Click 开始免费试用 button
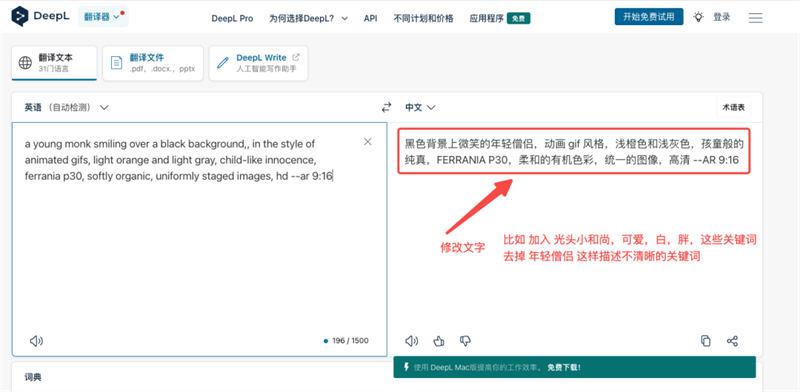 click(648, 17)
